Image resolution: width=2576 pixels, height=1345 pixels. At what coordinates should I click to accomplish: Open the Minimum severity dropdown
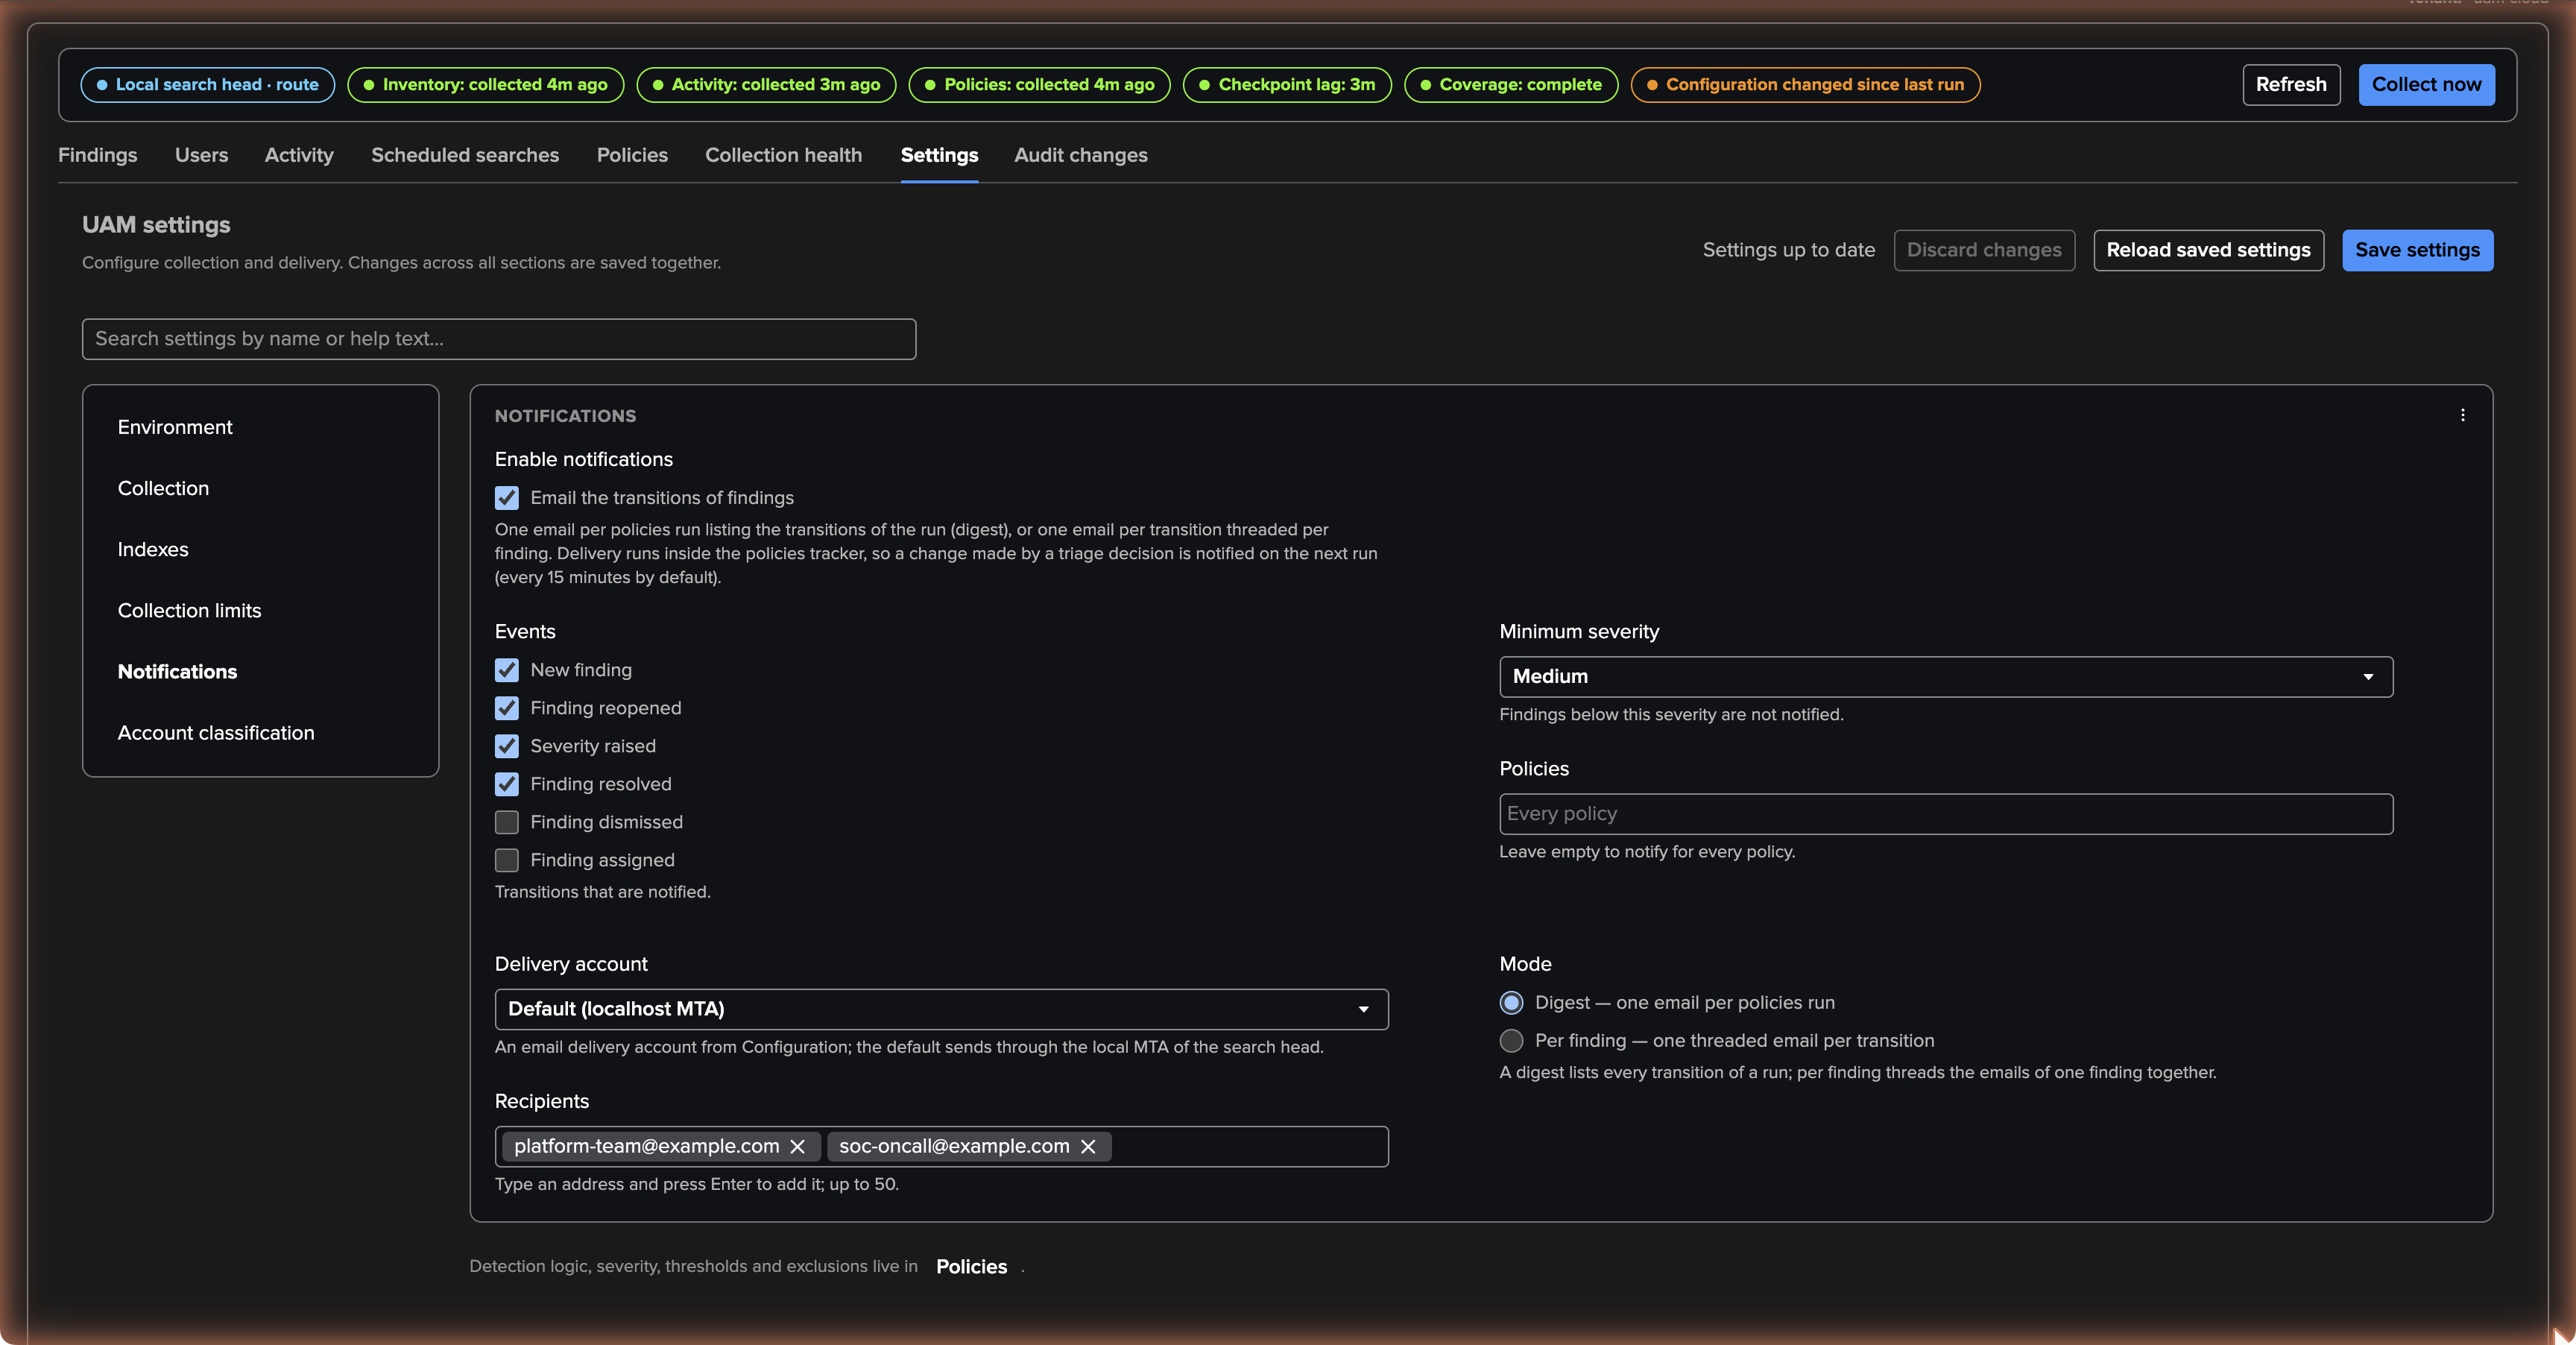click(x=1945, y=677)
